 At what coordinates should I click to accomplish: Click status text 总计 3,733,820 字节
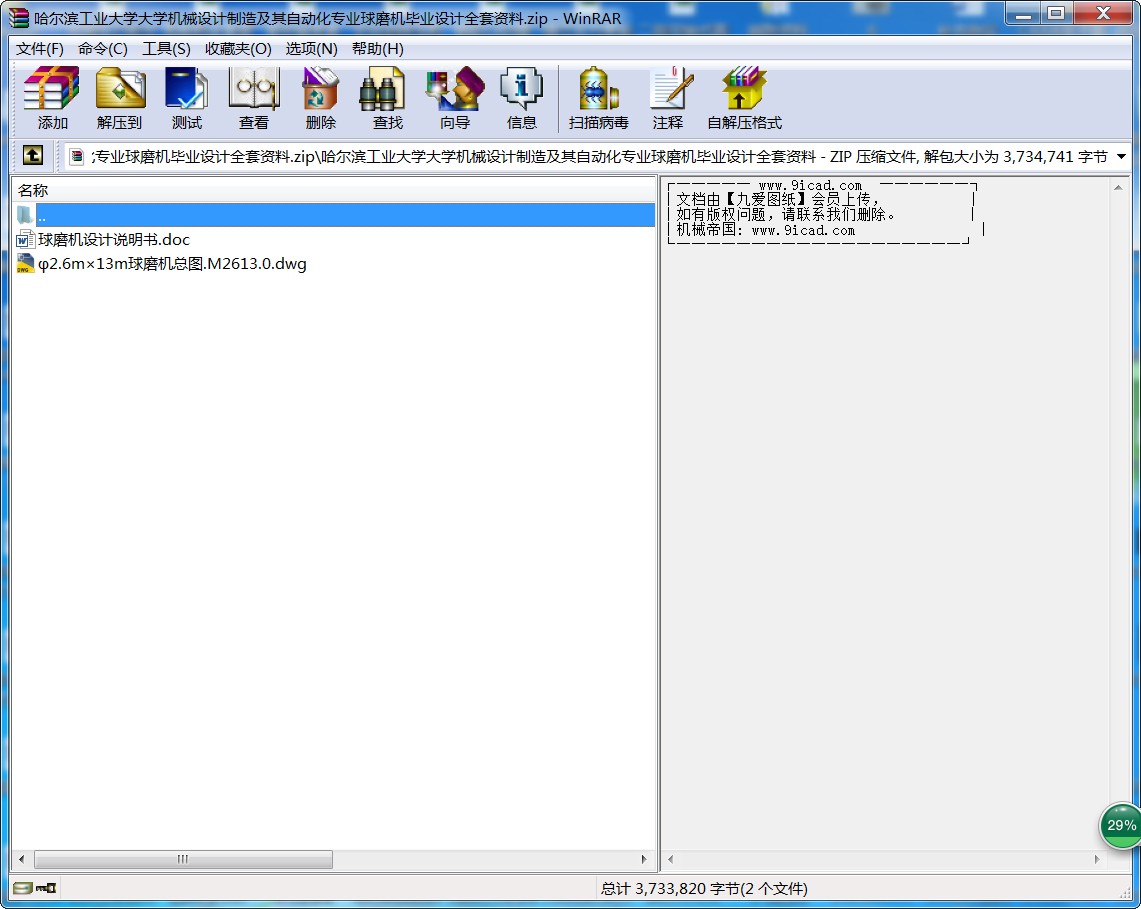(x=704, y=889)
